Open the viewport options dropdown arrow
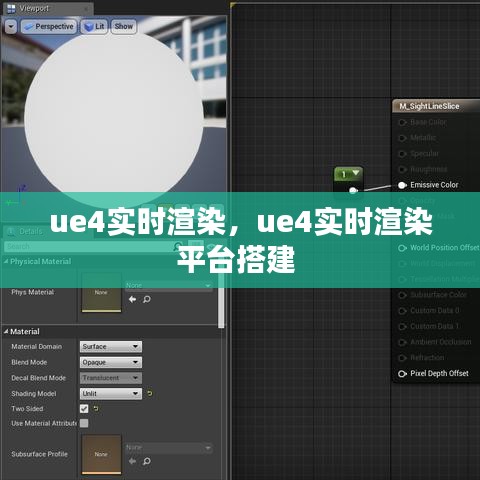The image size is (480, 480). click(11, 27)
